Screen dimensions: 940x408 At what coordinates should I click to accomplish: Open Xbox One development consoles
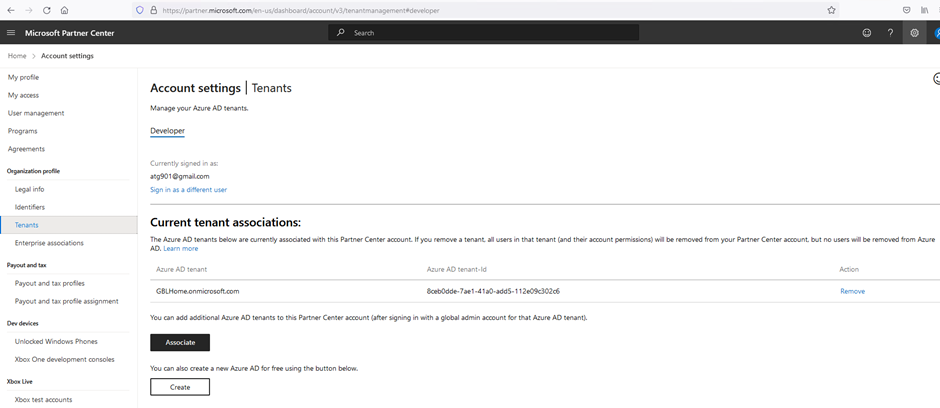pyautogui.click(x=65, y=359)
